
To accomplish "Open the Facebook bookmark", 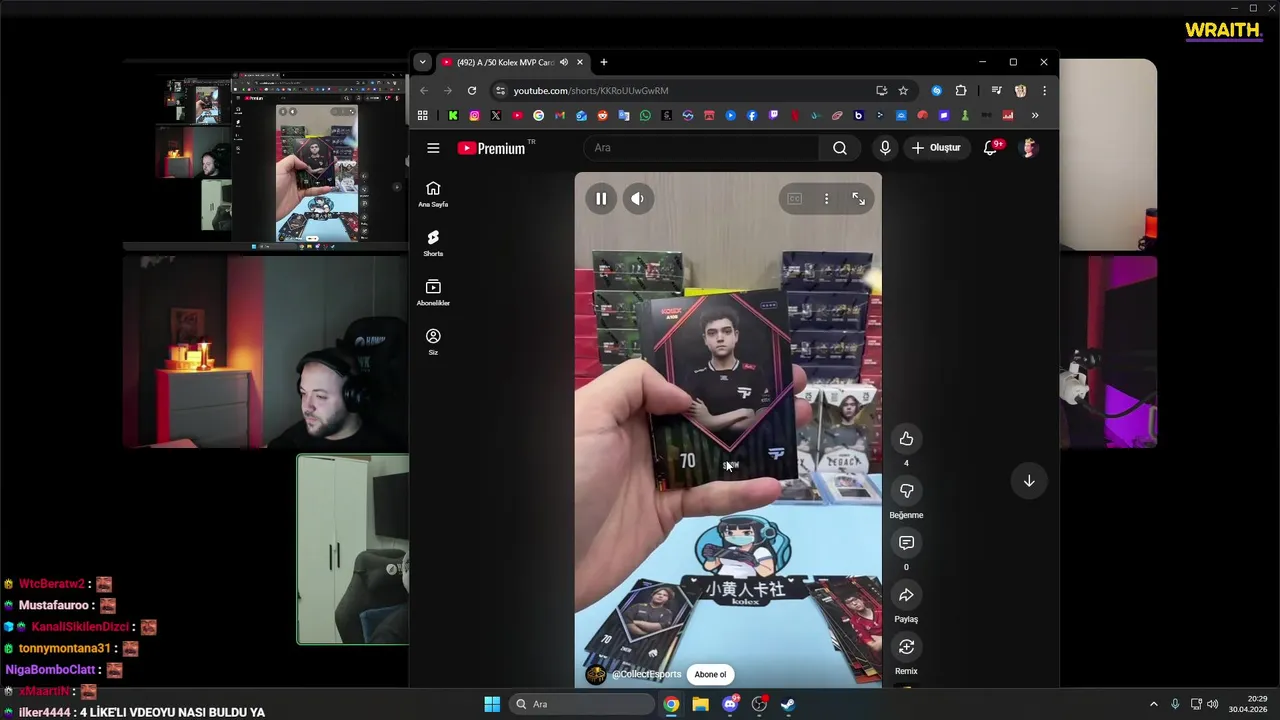I will pyautogui.click(x=752, y=116).
